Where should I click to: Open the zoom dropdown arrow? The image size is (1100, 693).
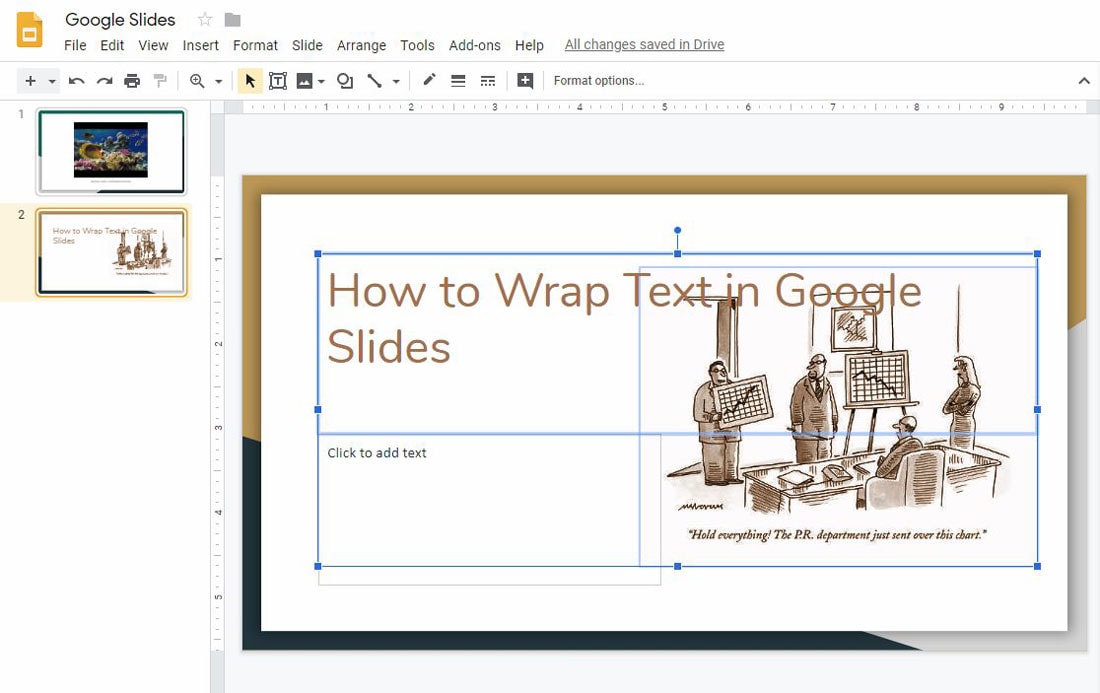point(218,82)
